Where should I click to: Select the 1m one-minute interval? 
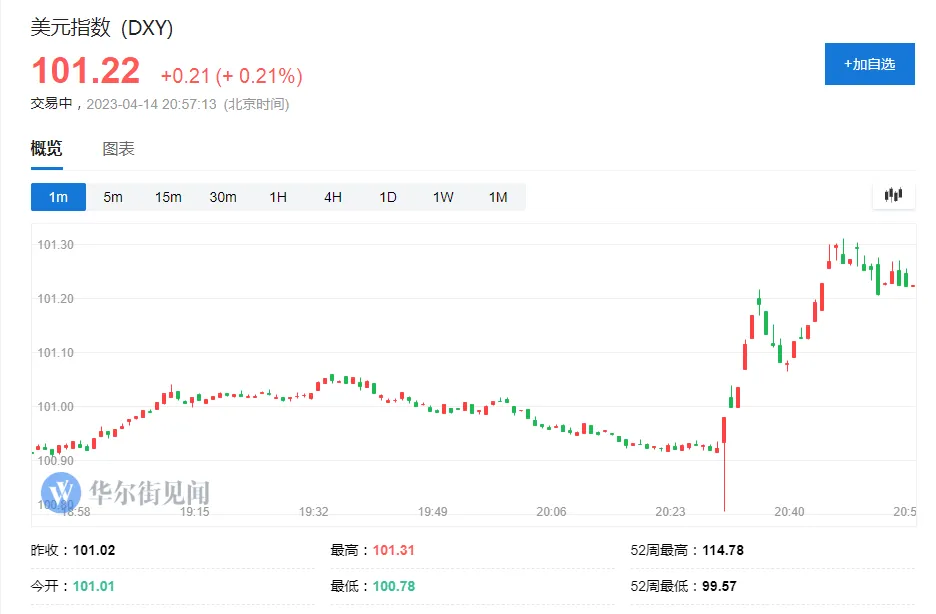[58, 197]
